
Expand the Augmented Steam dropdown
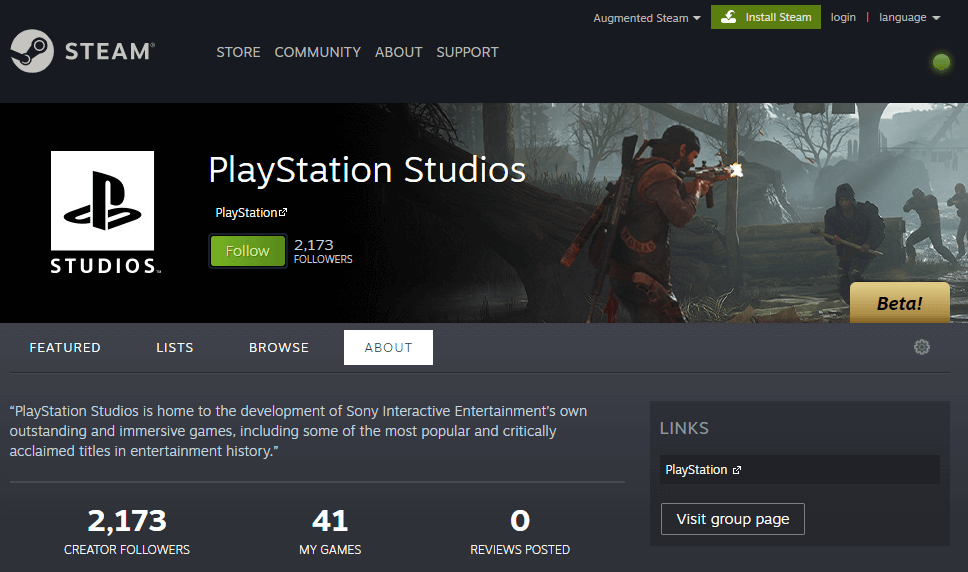point(646,18)
